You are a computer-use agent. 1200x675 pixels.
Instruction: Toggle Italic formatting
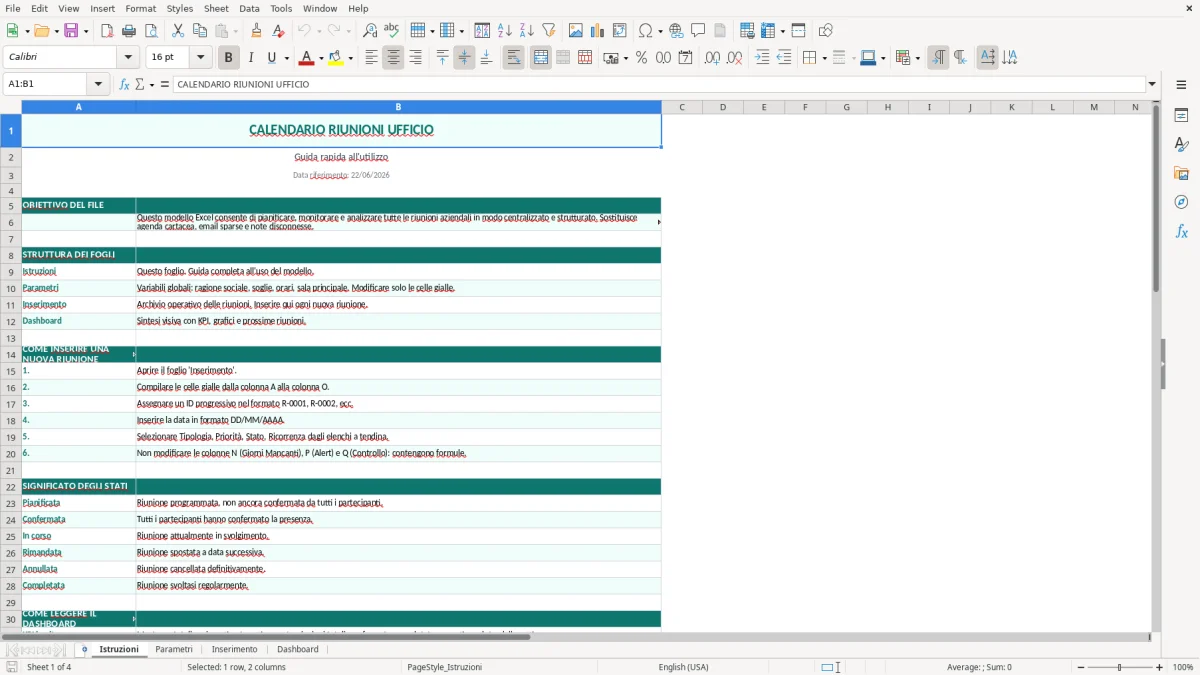251,58
